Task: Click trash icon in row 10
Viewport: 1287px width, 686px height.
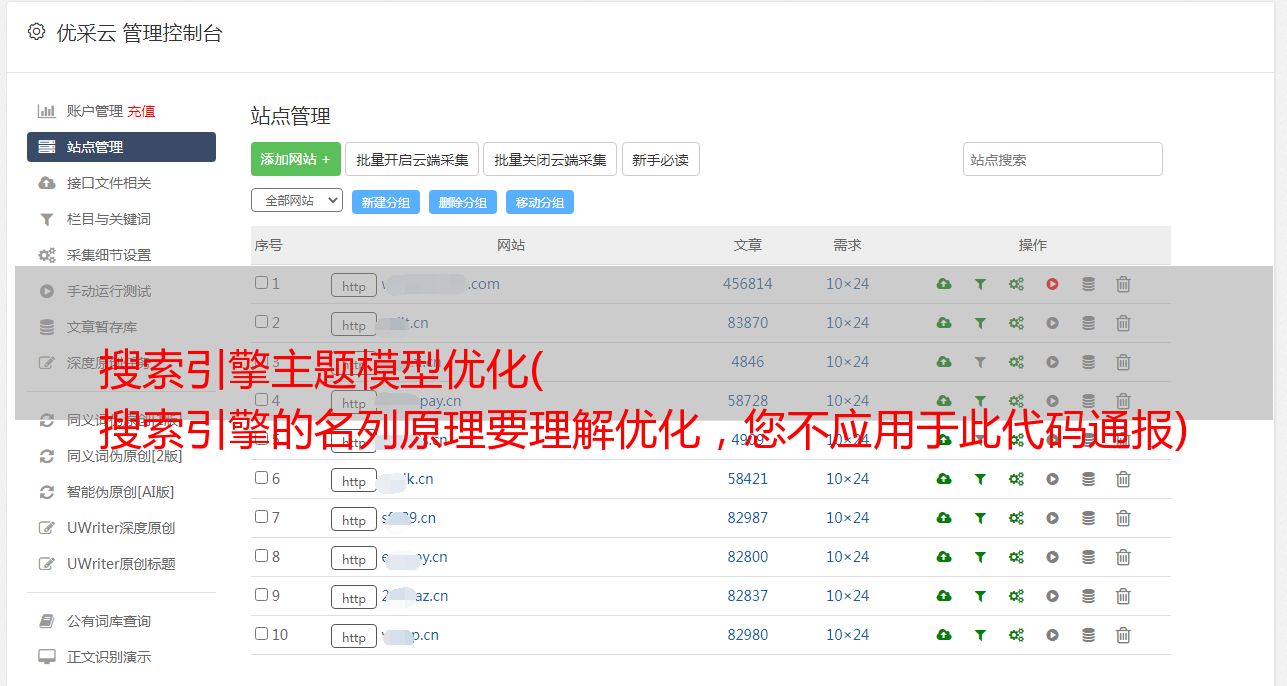Action: 1123,635
